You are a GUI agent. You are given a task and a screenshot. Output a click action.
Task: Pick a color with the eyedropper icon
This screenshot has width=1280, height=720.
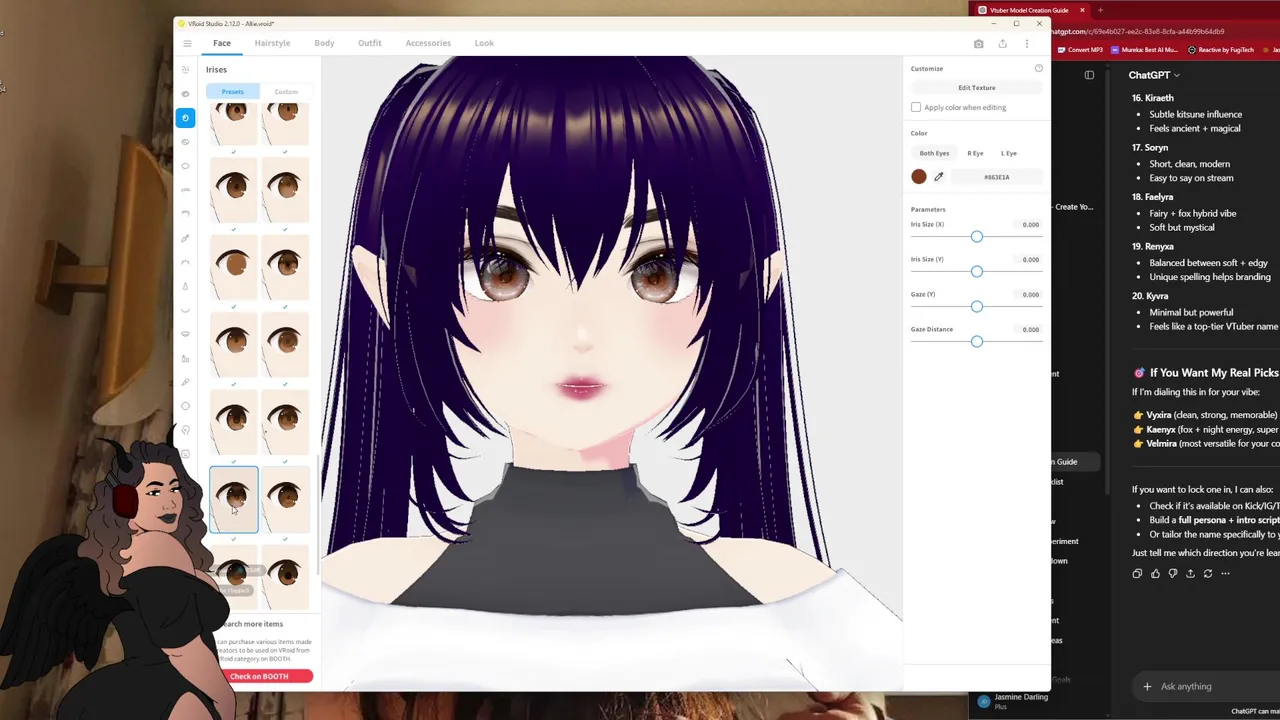938,177
